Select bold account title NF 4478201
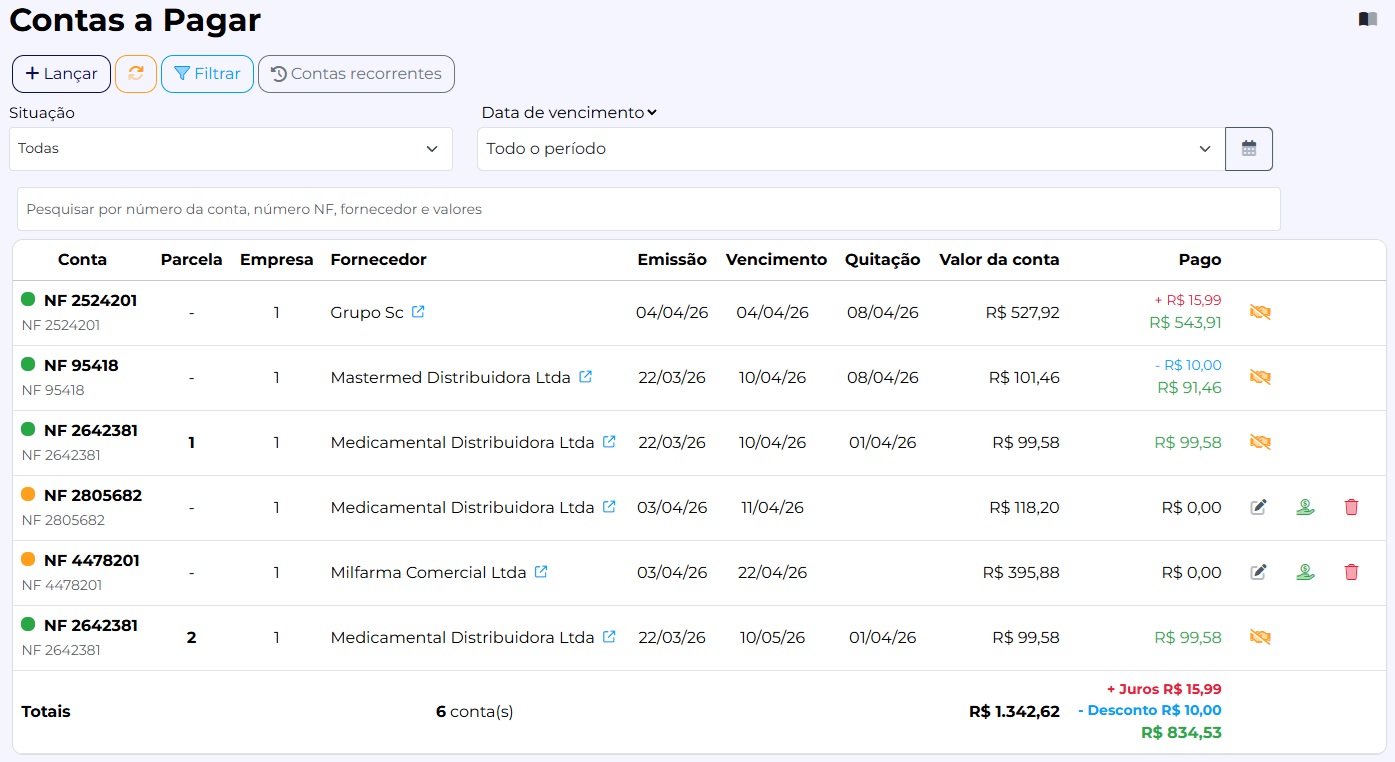The height and width of the screenshot is (762, 1395). pyautogui.click(x=92, y=560)
